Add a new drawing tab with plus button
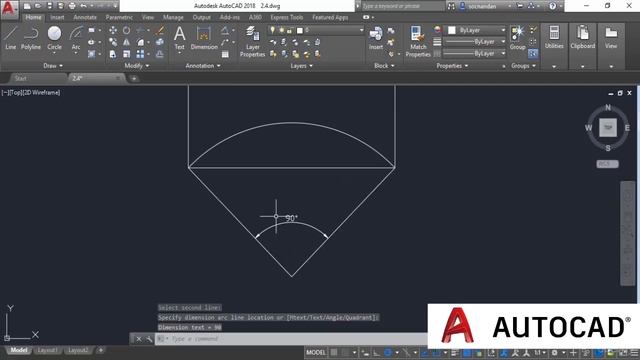The width and height of the screenshot is (640, 360). click(x=134, y=78)
